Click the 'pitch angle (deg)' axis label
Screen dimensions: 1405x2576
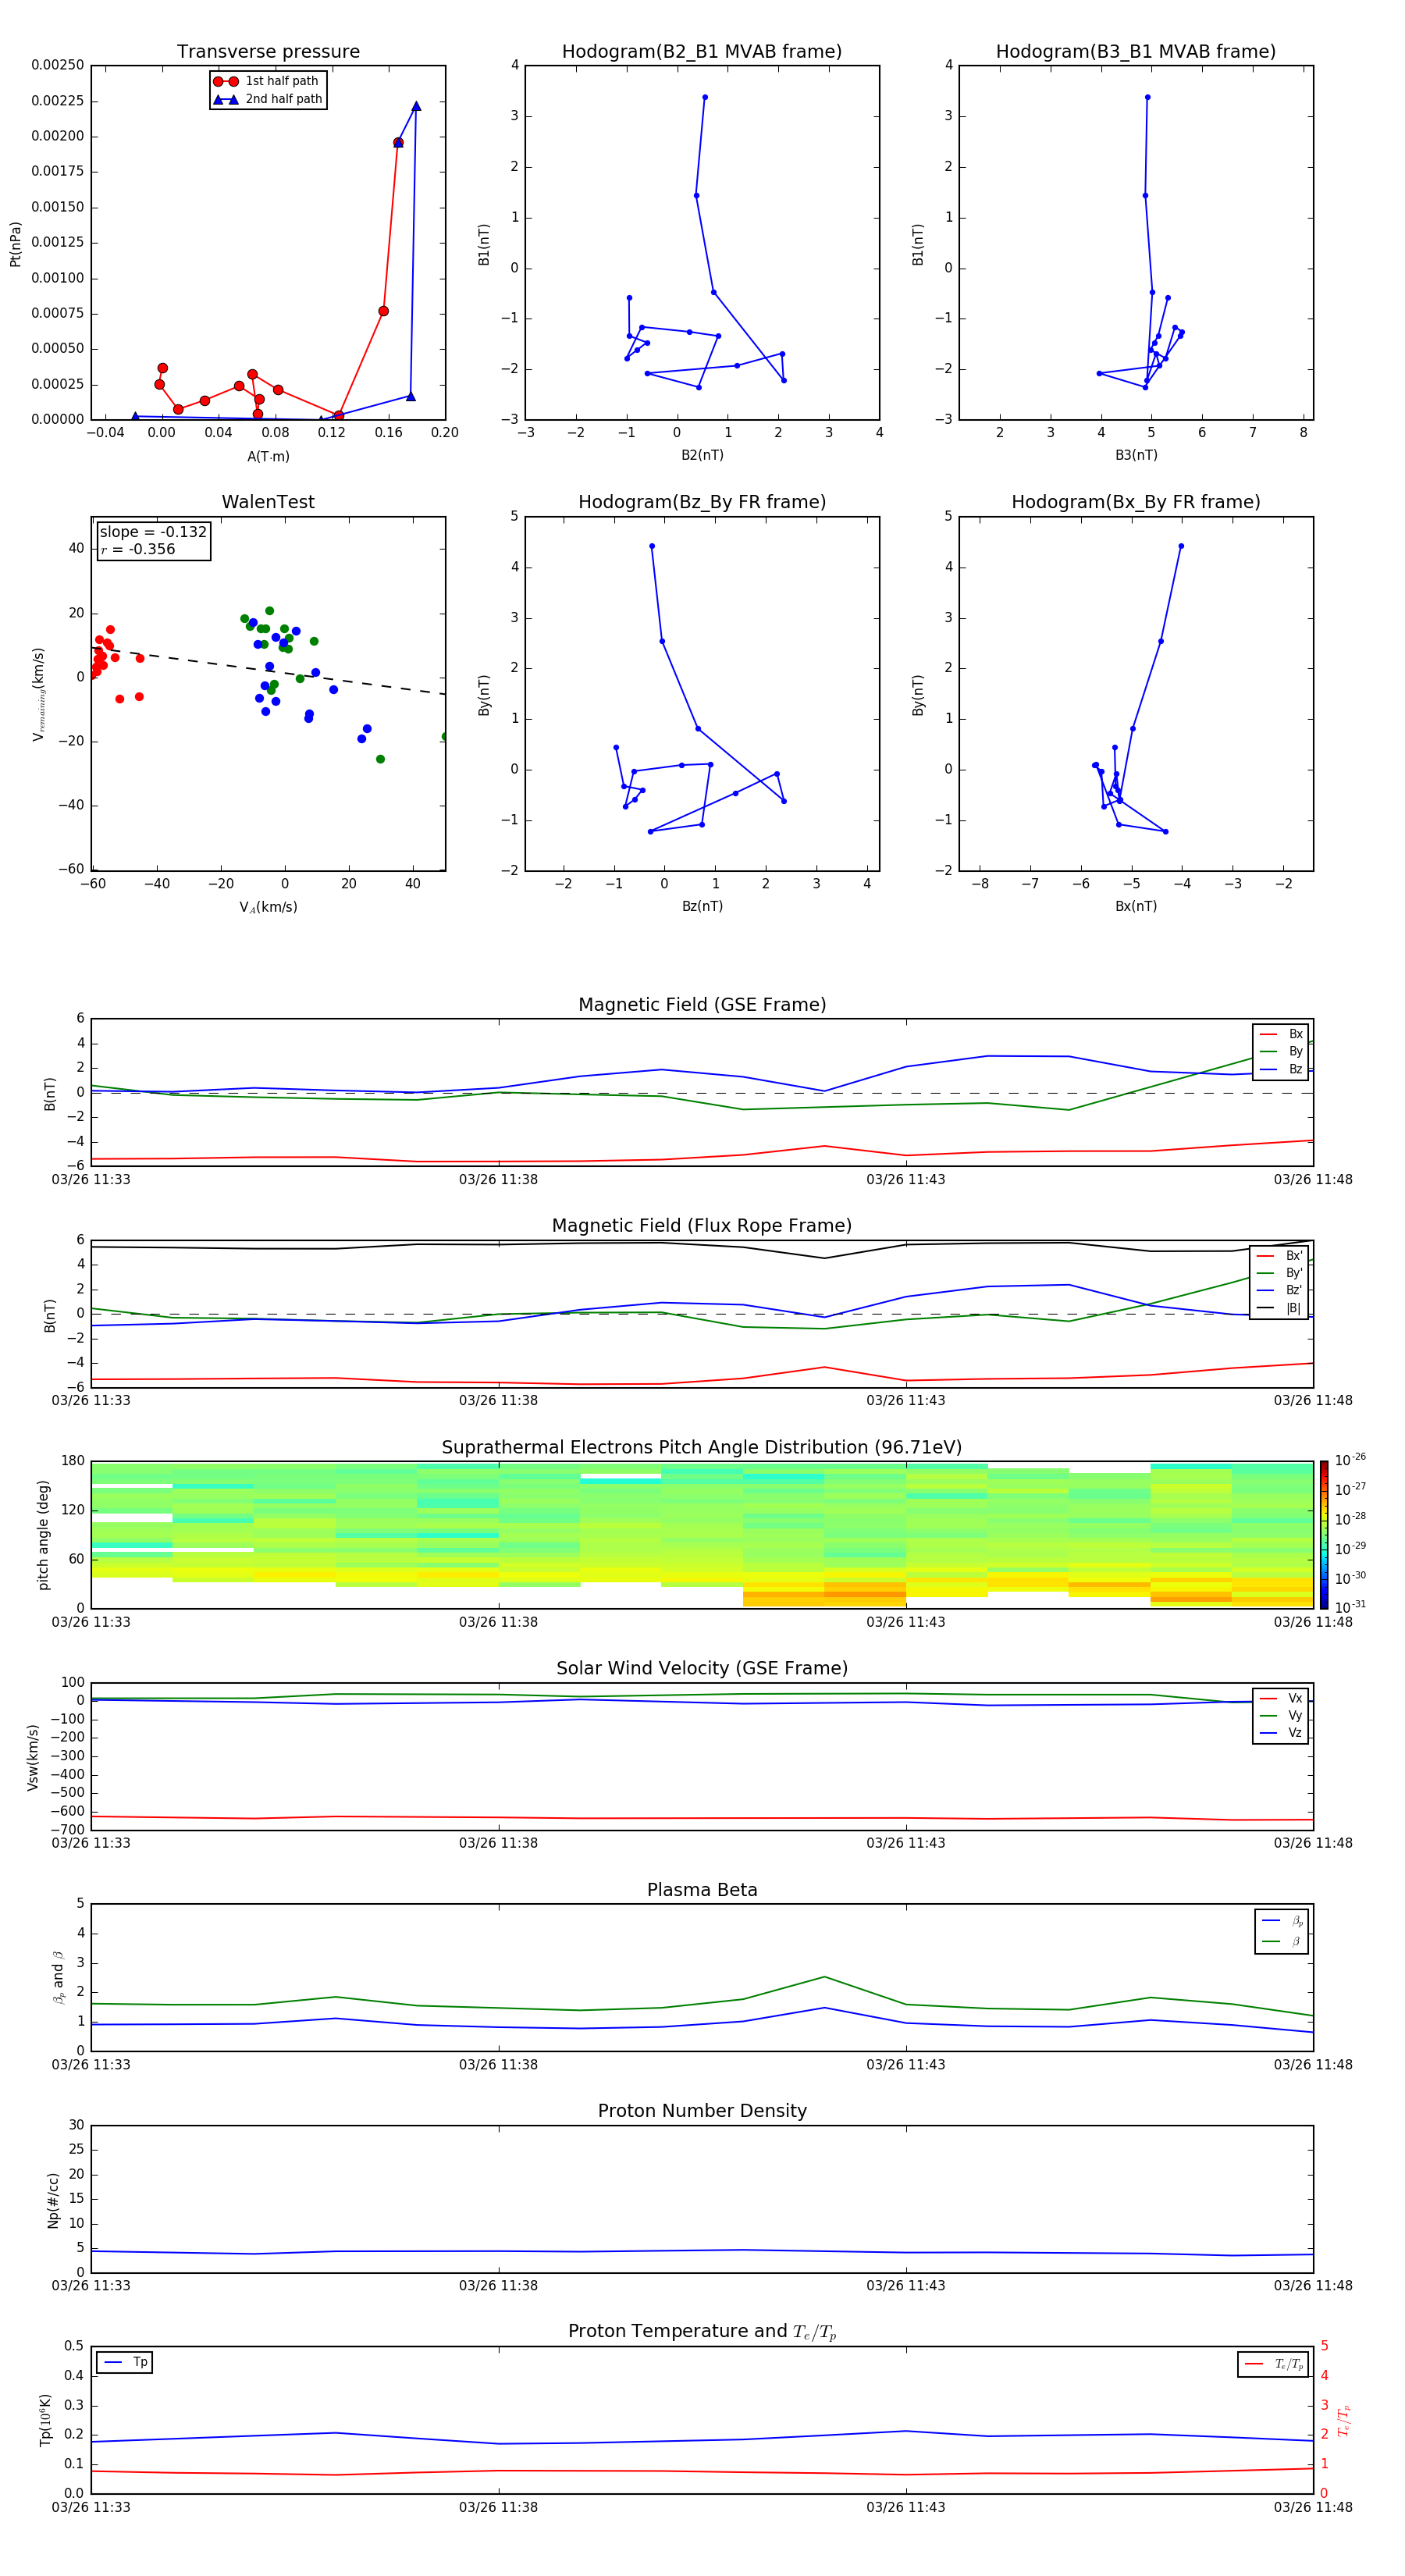point(43,1534)
